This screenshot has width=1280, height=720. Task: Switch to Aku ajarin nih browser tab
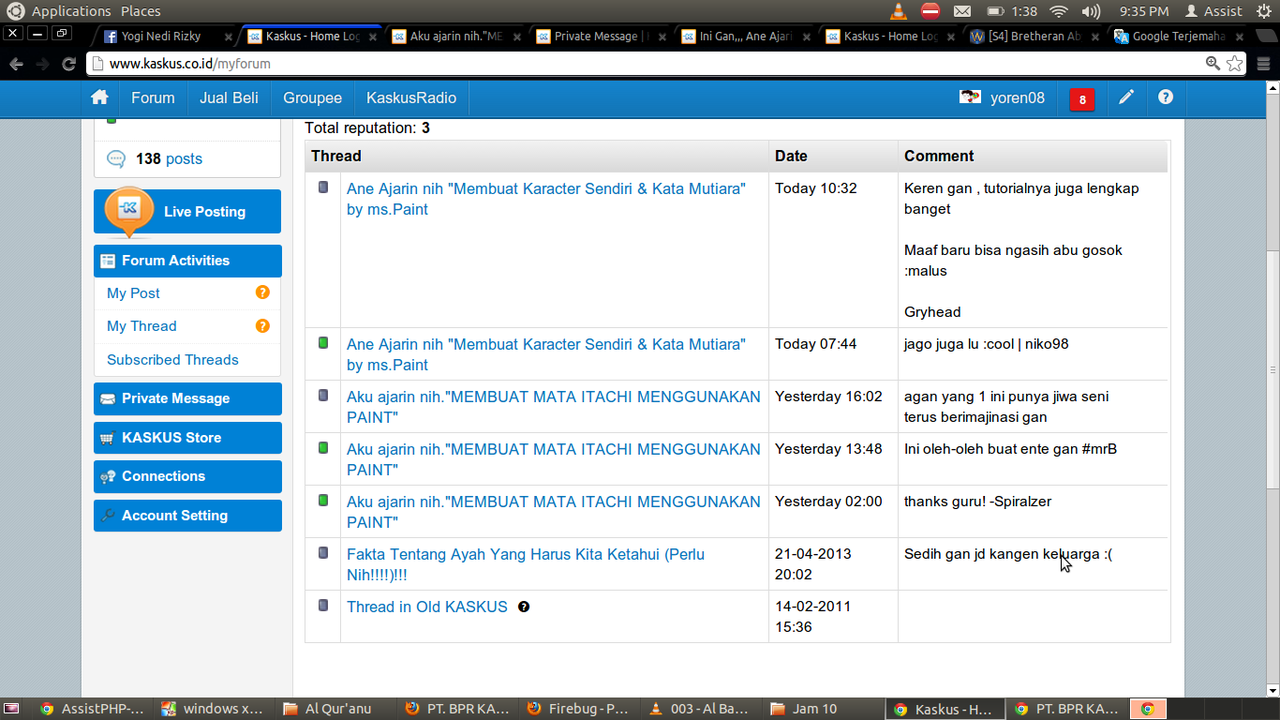coord(455,36)
